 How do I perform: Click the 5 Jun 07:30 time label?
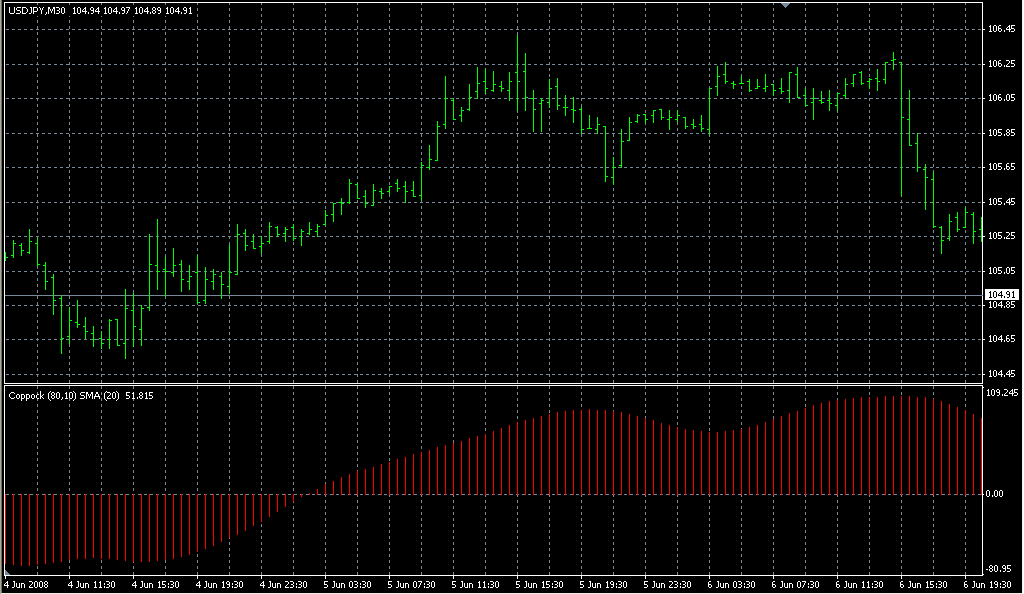tap(411, 585)
